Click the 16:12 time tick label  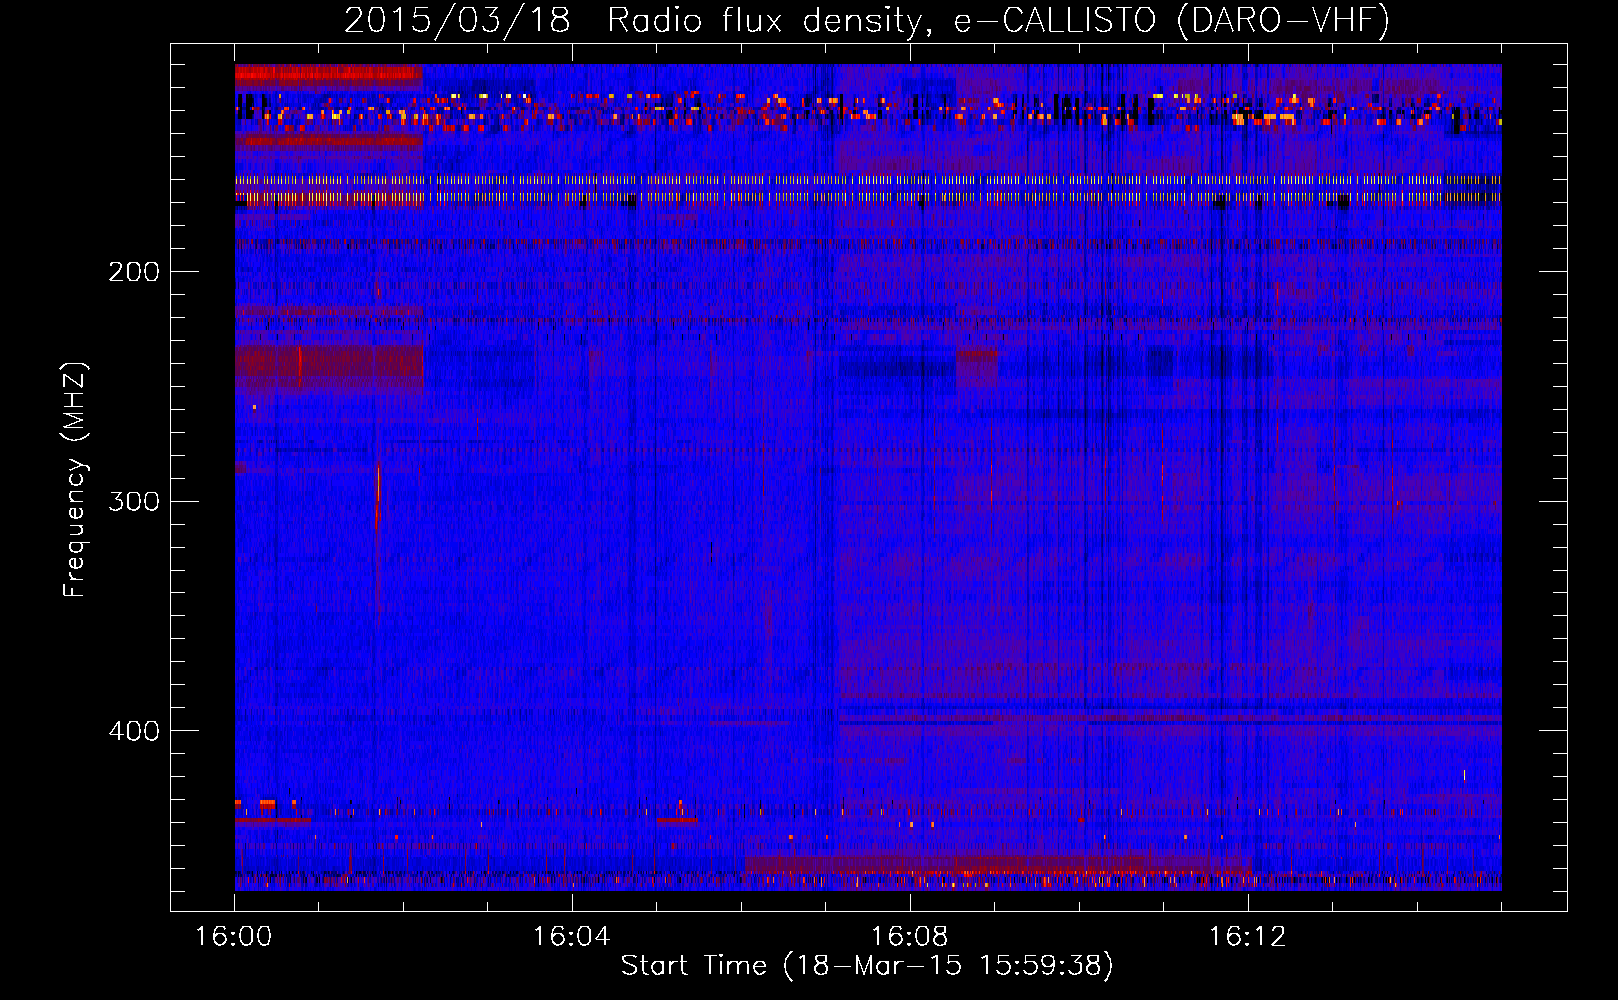point(1247,937)
